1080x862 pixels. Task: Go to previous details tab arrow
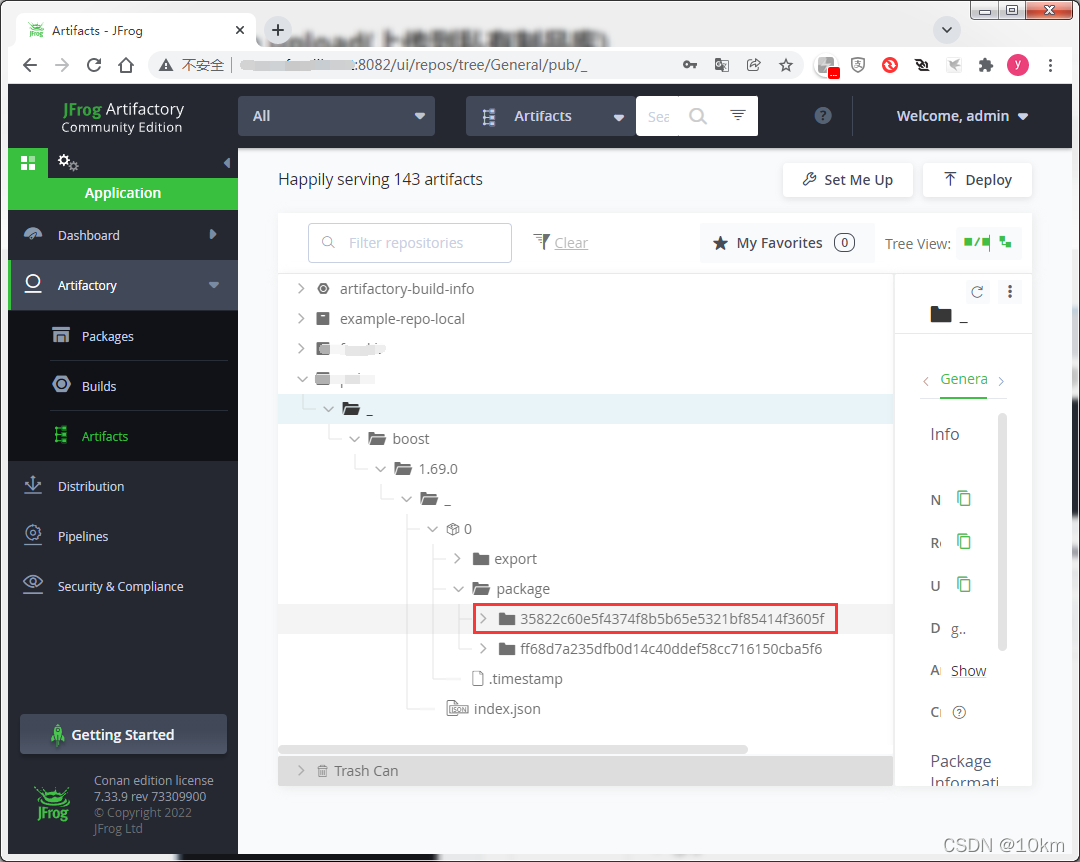(926, 381)
